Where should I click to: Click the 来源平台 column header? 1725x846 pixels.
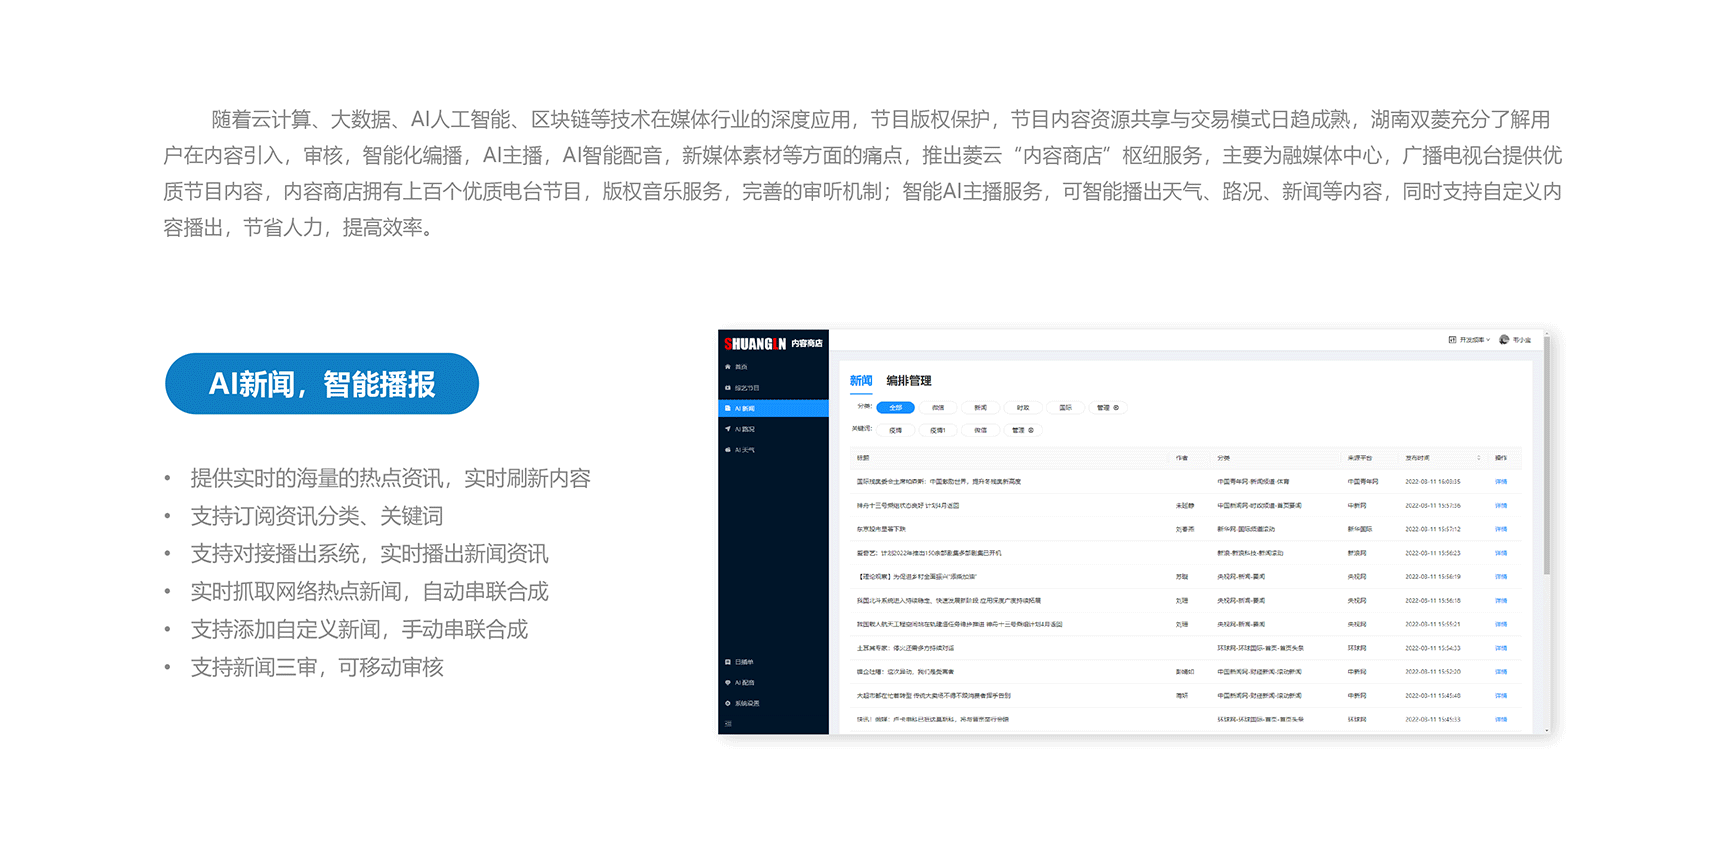[1360, 458]
